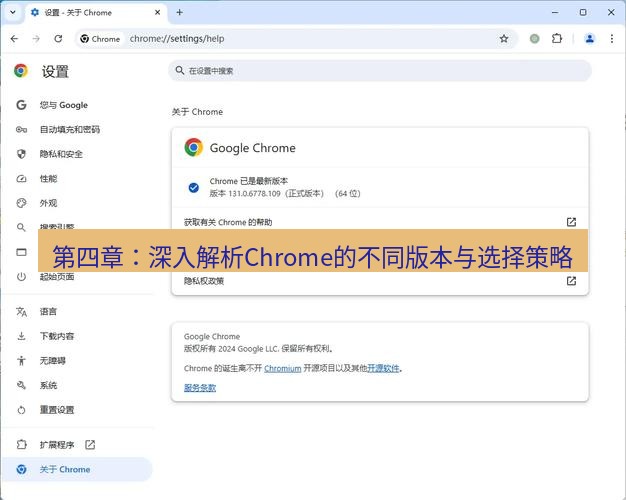Close the 设置 - 关于 Chrome tab
The height and width of the screenshot is (500, 626).
158,12
